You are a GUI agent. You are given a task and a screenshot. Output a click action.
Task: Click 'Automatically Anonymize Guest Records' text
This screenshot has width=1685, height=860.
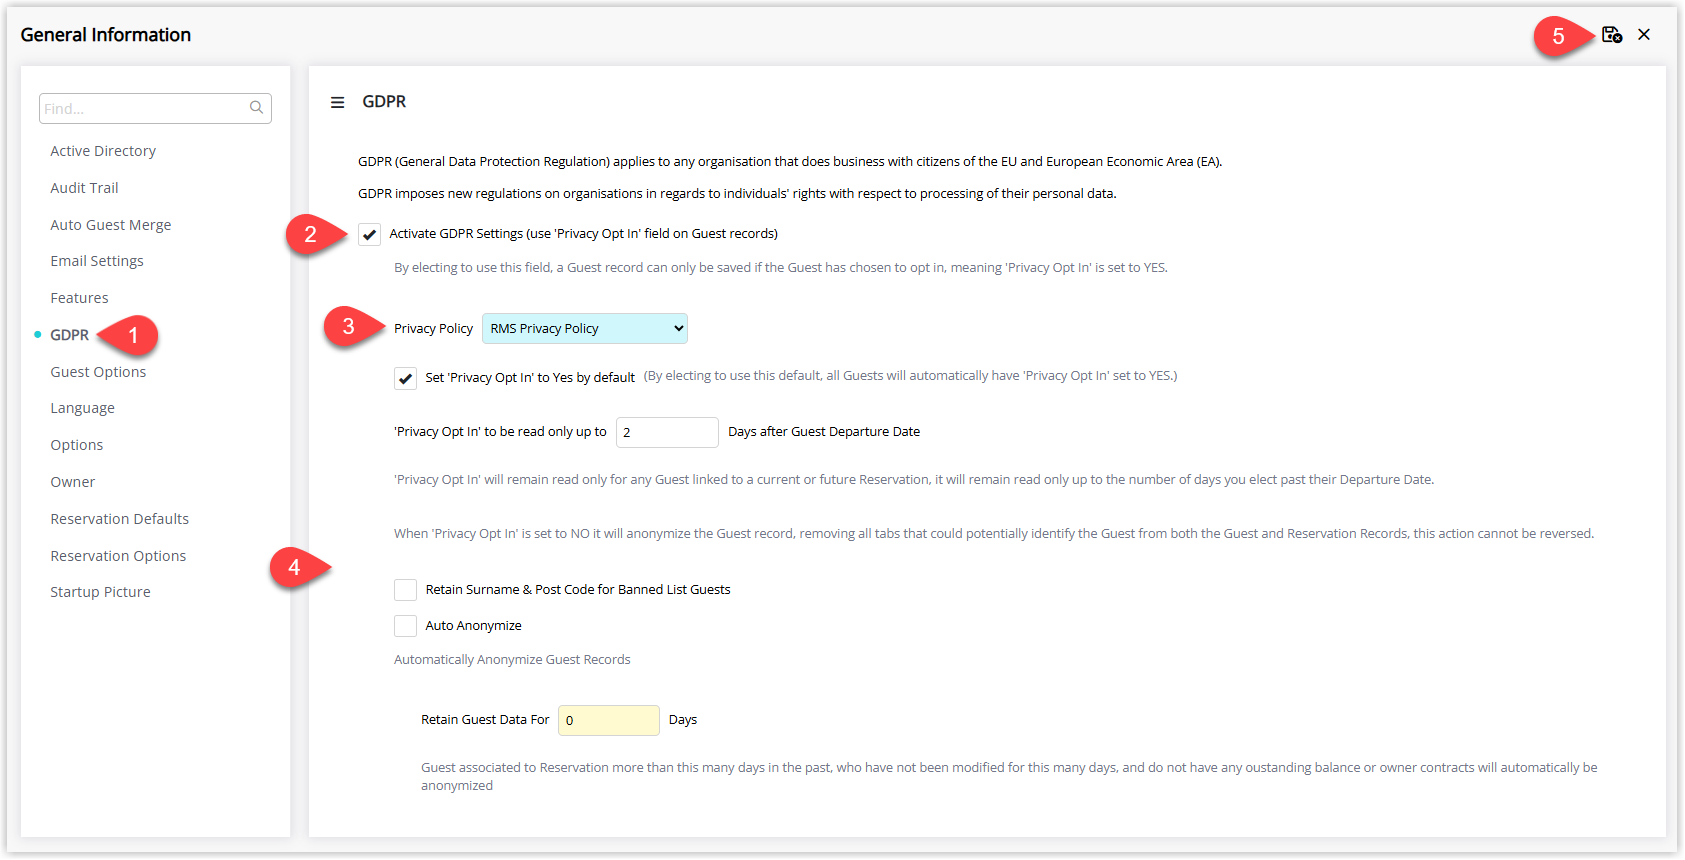[512, 660]
